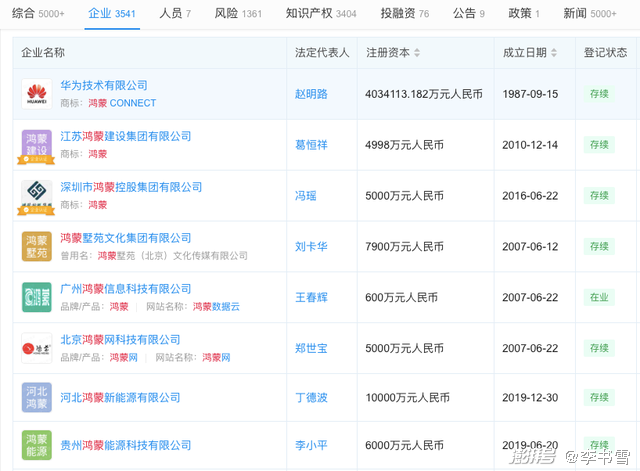The width and height of the screenshot is (640, 471).
Task: View legal representative 葛恒祥
Action: tap(311, 145)
